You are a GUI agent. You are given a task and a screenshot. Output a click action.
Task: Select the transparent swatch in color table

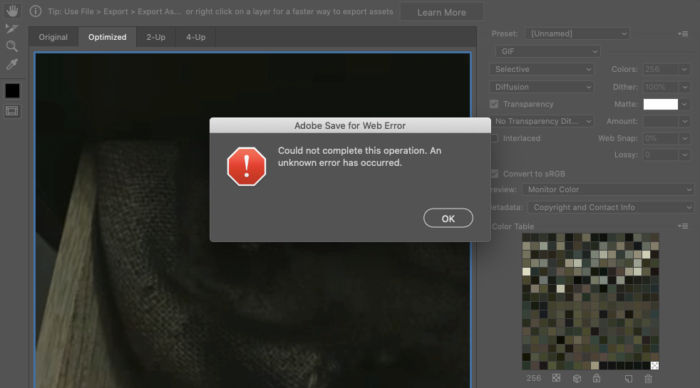(x=654, y=366)
